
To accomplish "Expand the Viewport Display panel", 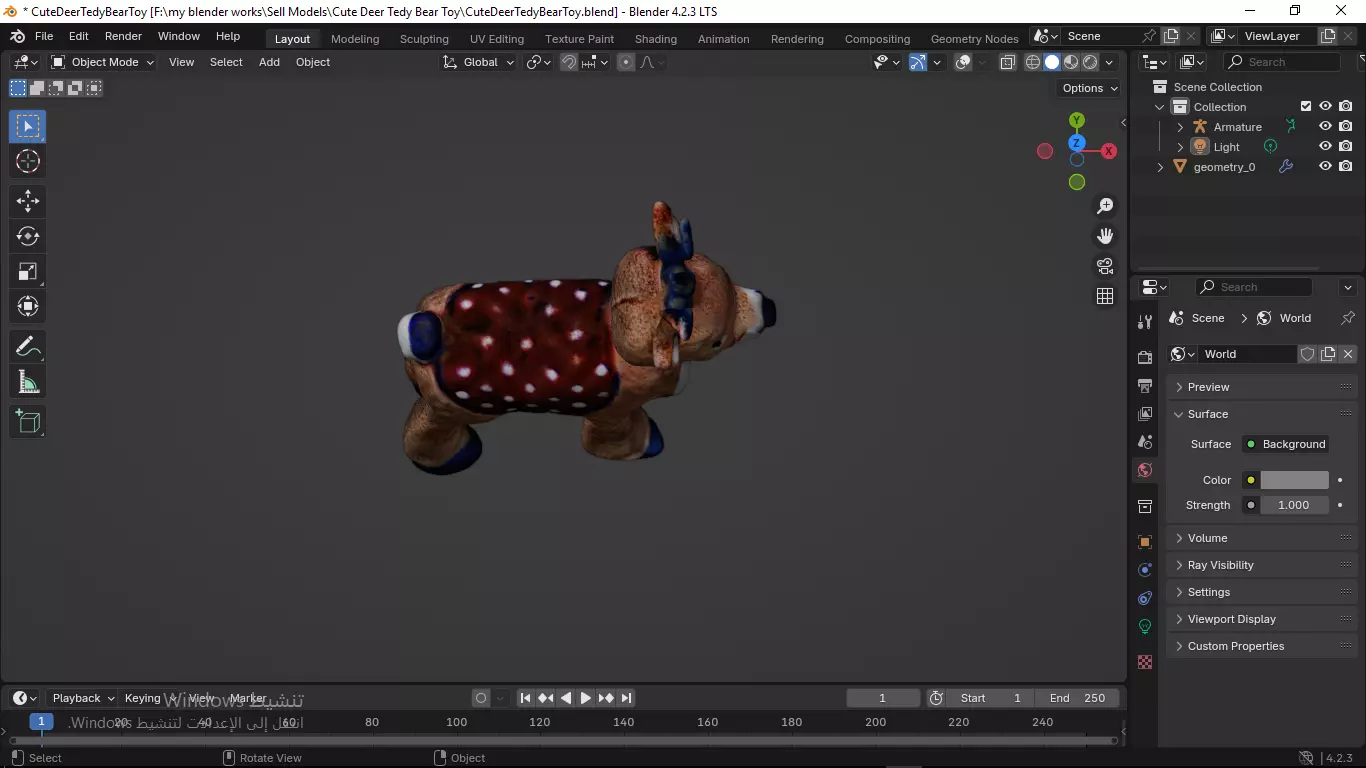I will (1262, 619).
